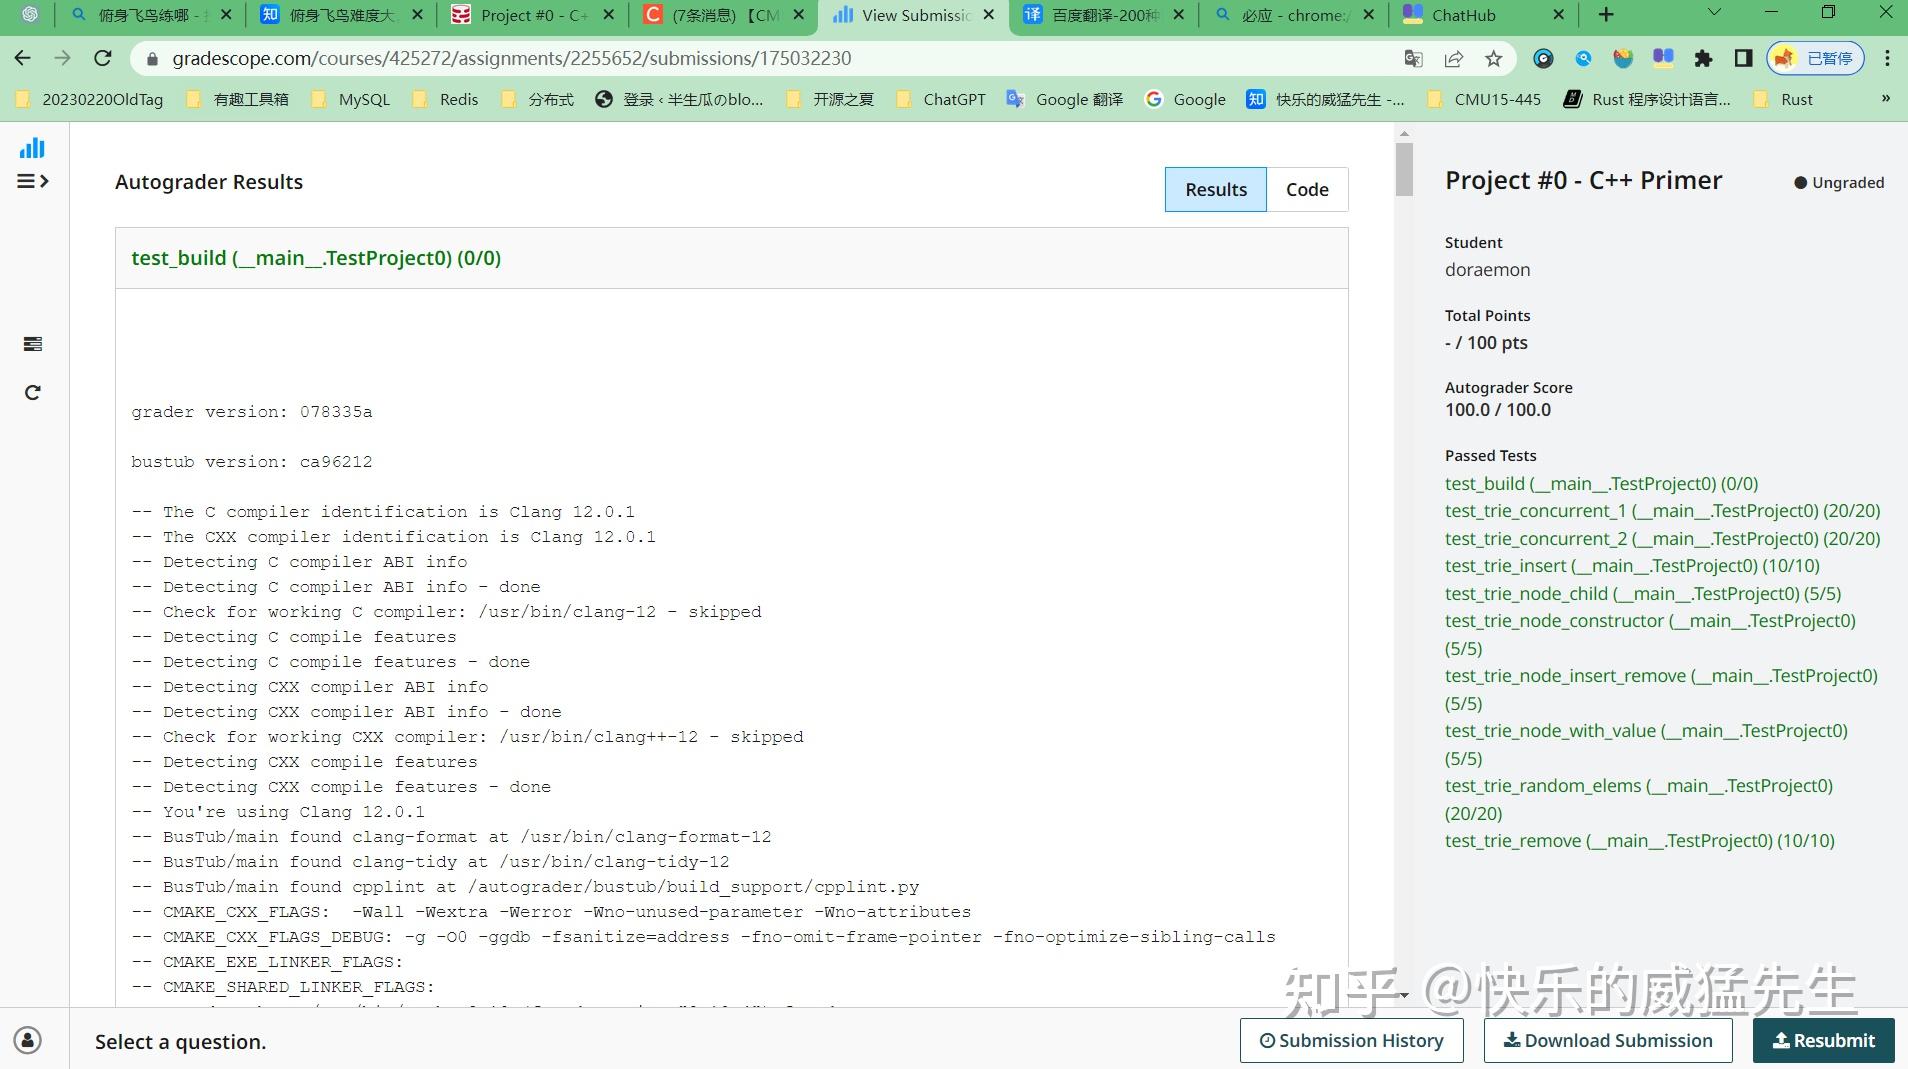Open the ChatHub tab's bot icon
This screenshot has width=1908, height=1069.
coord(1415,15)
